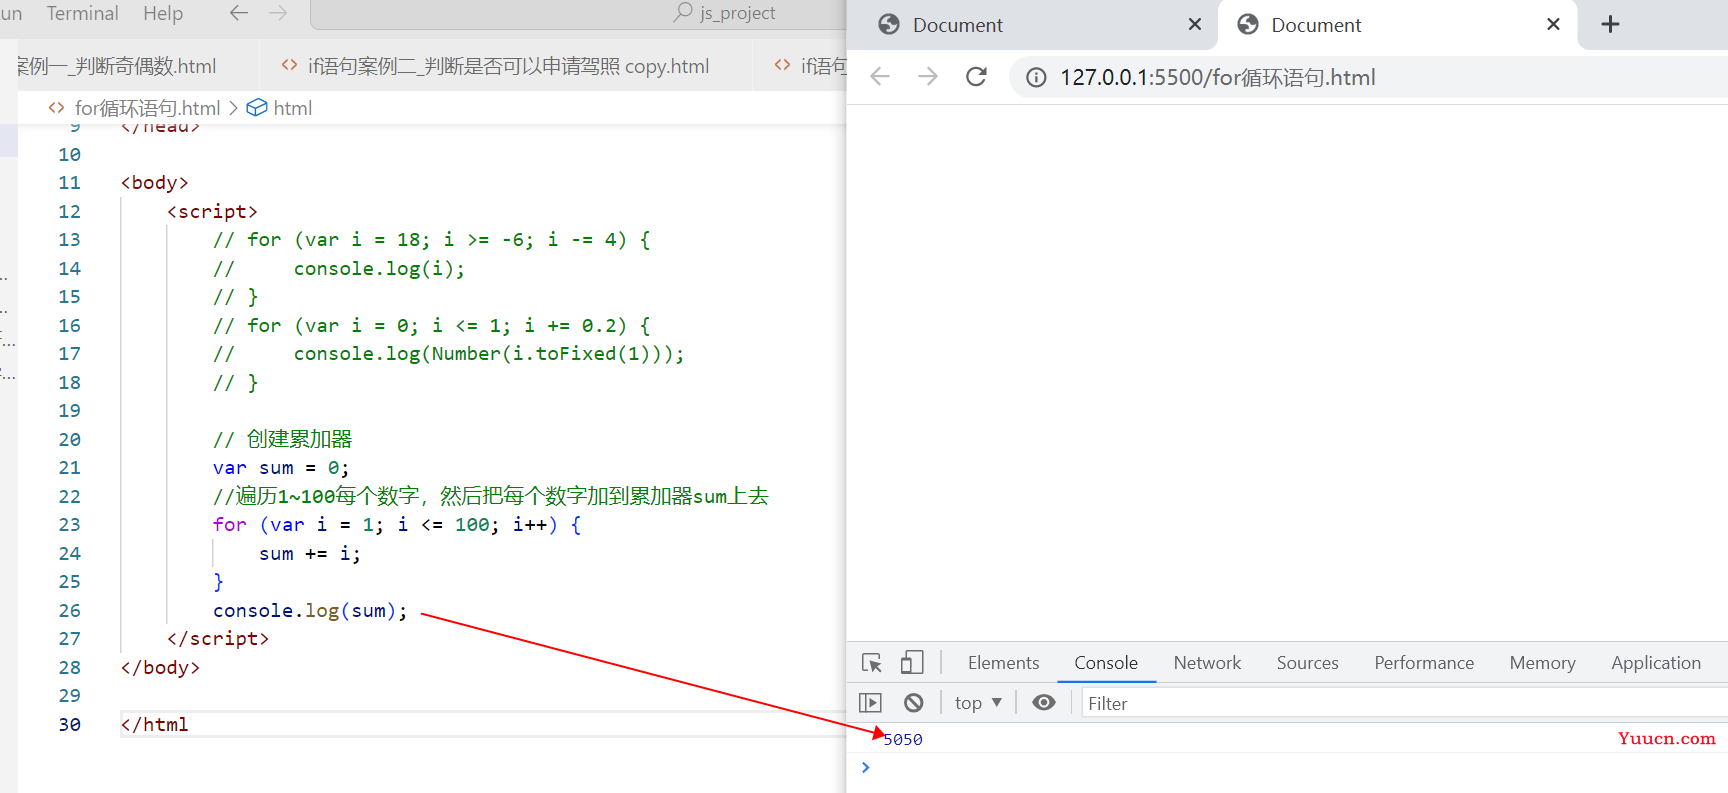Viewport: 1728px width, 793px height.
Task: Click the opening <body> tag in code
Action: (x=154, y=183)
